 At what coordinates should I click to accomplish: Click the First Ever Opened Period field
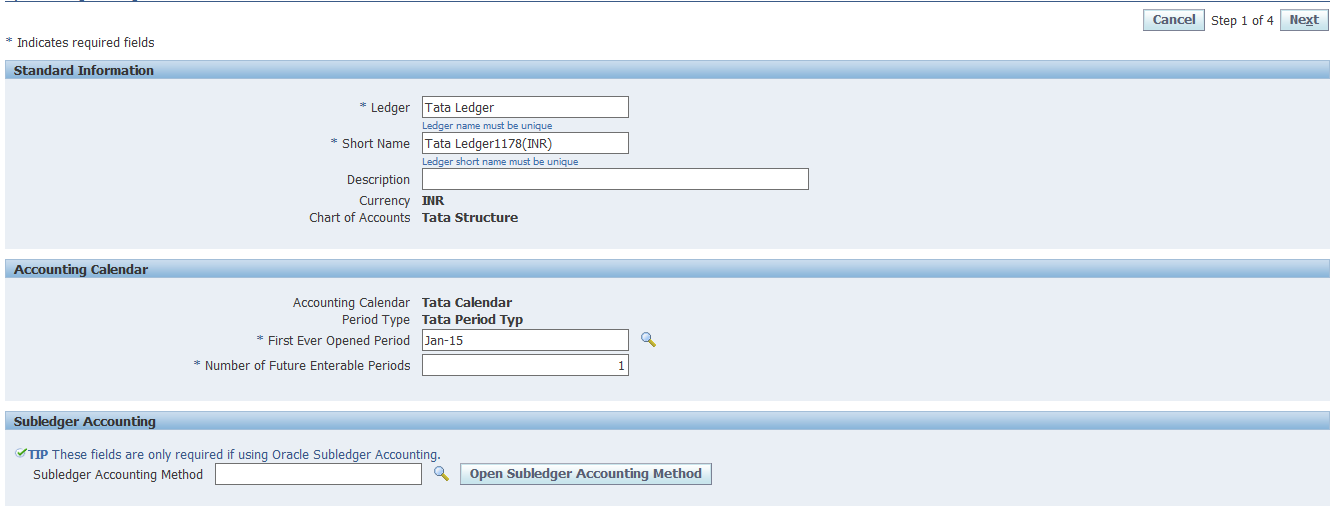click(x=525, y=340)
